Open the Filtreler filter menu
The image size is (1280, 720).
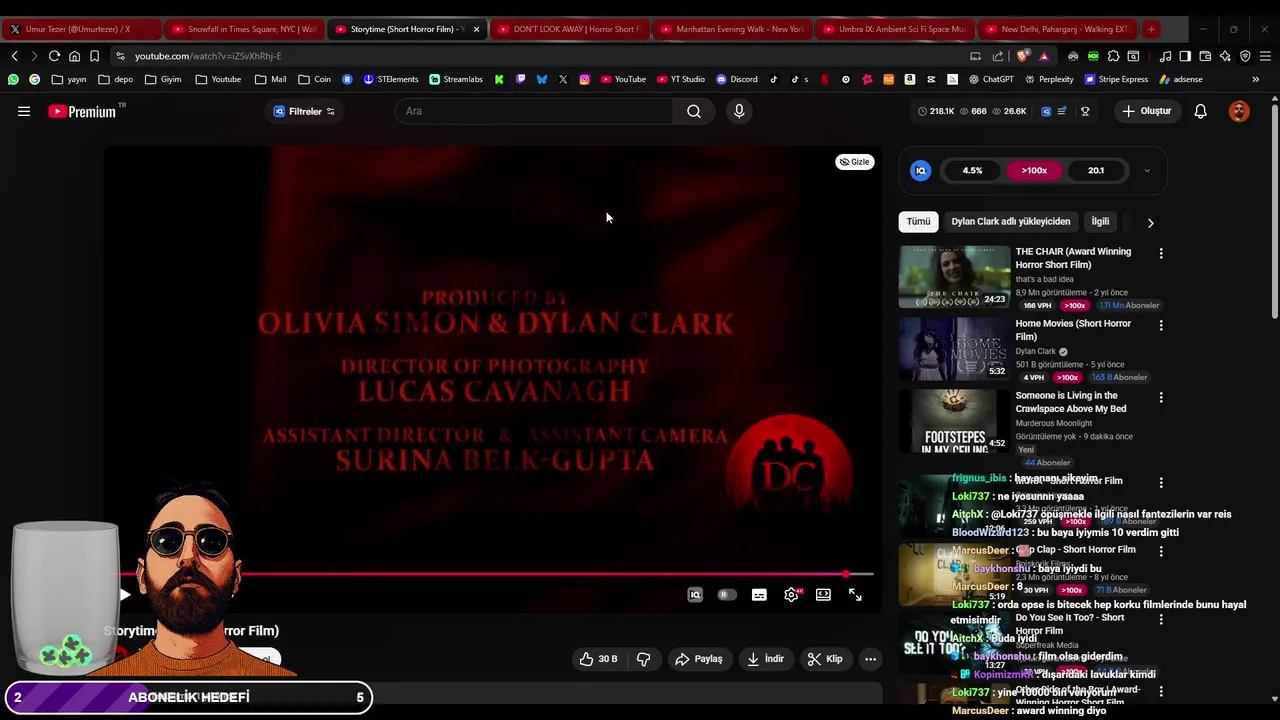point(304,111)
